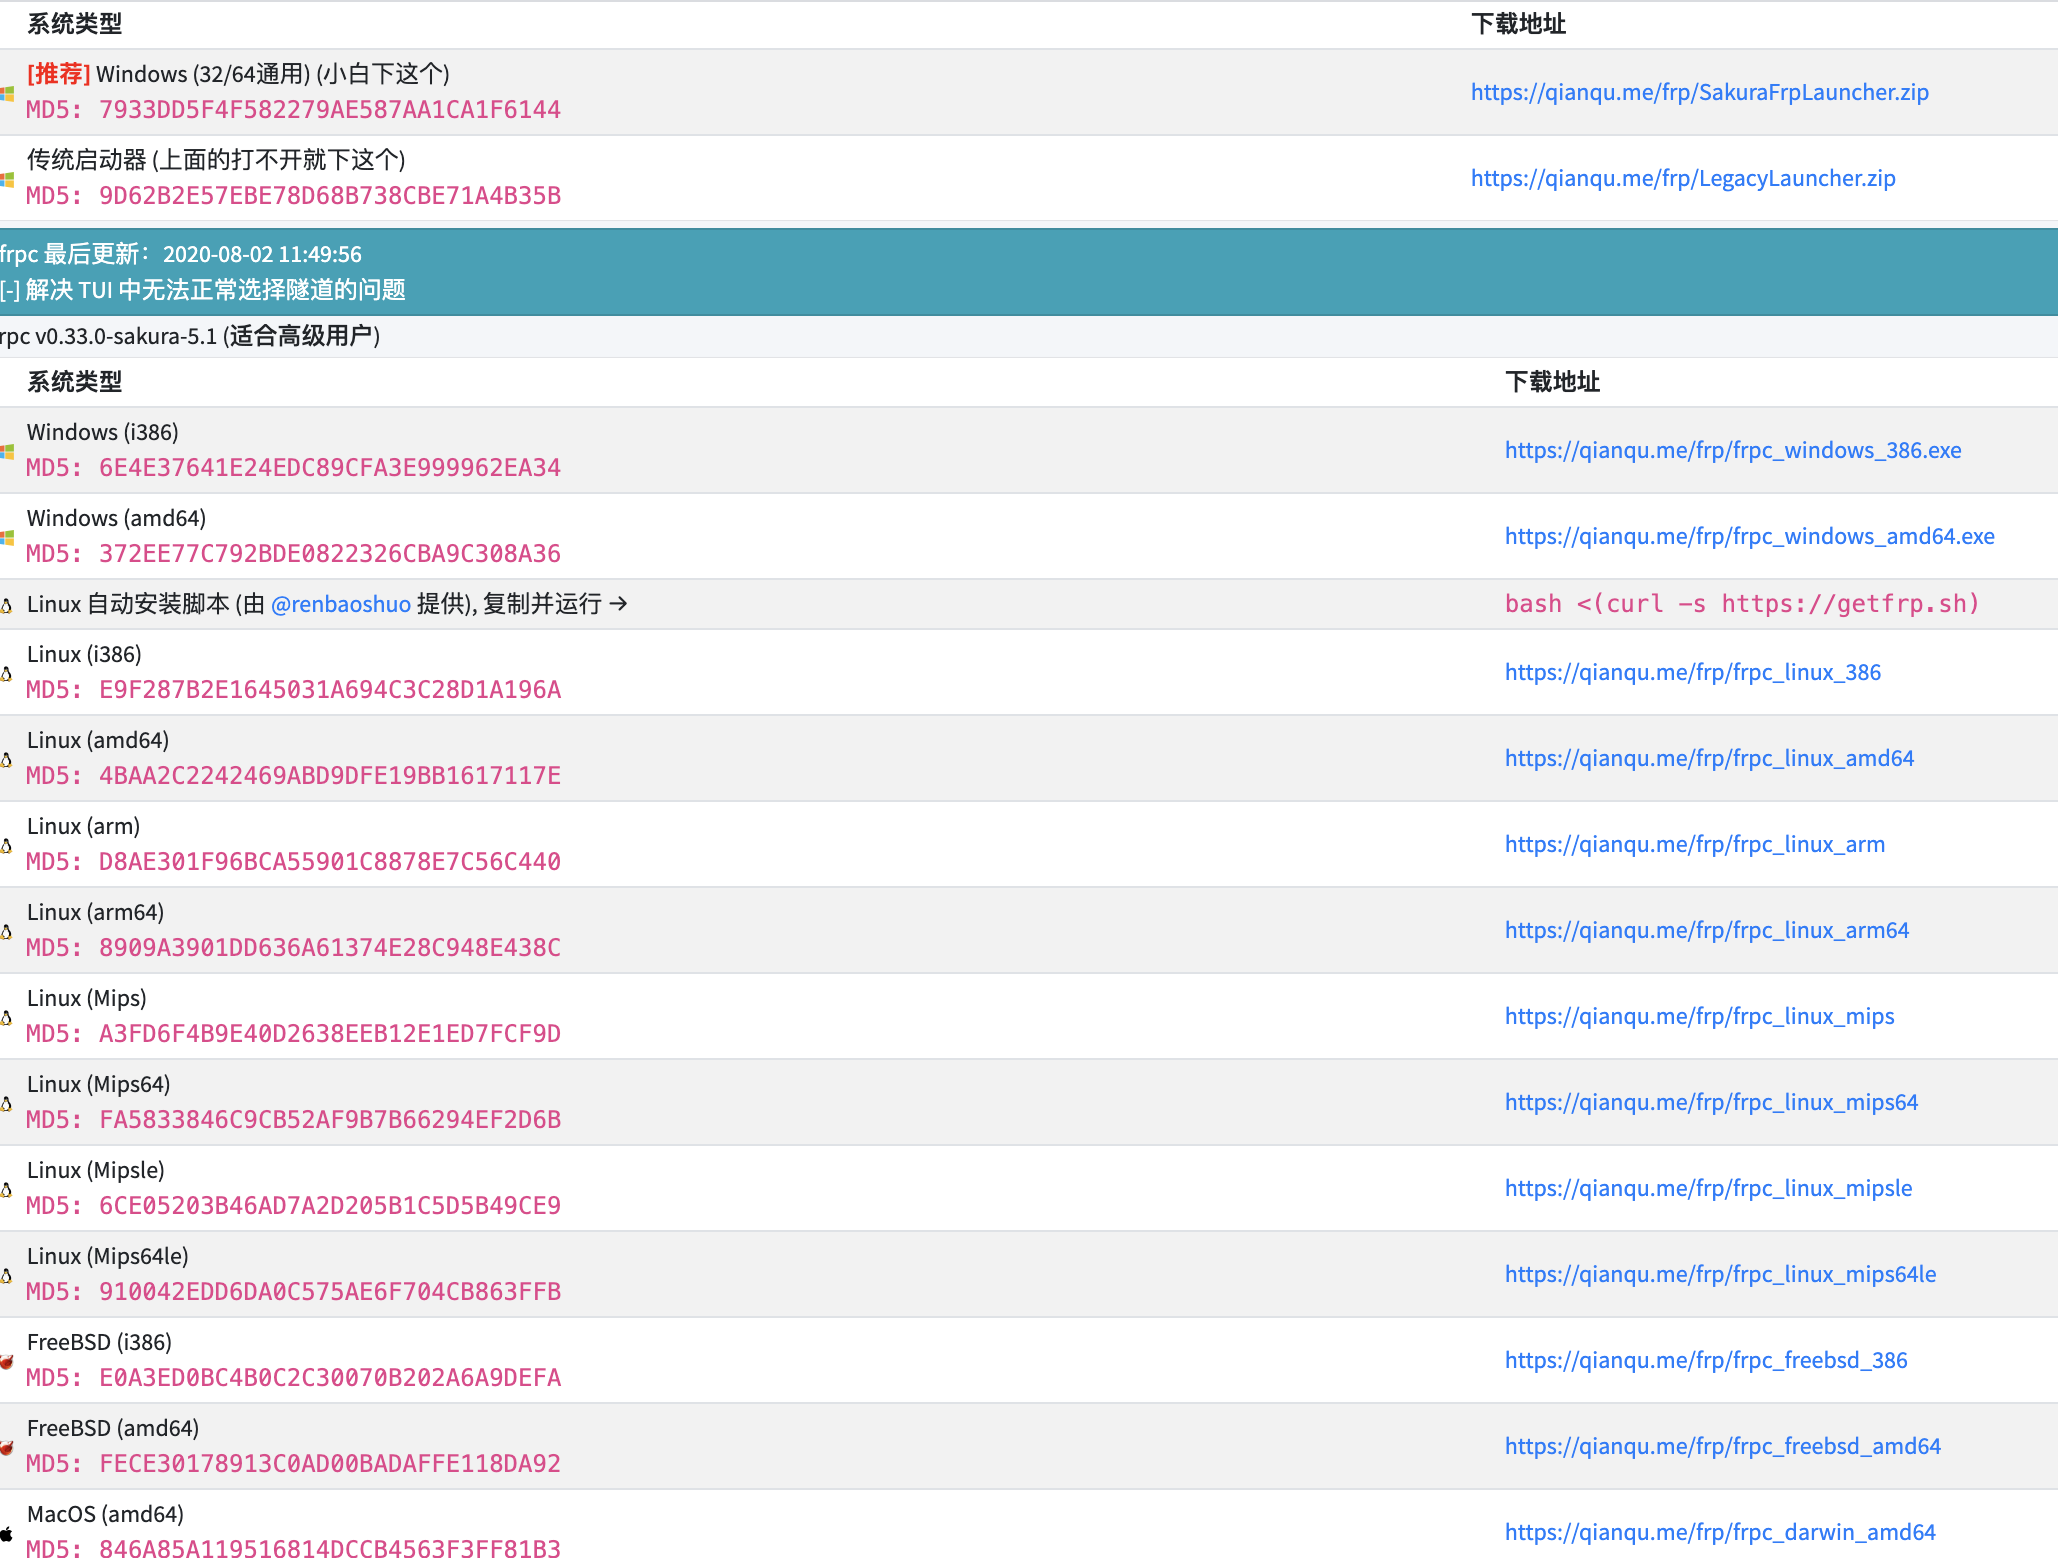Open the @renbaoshuo profile link
Screen dimensions: 2058x1558
click(x=341, y=604)
